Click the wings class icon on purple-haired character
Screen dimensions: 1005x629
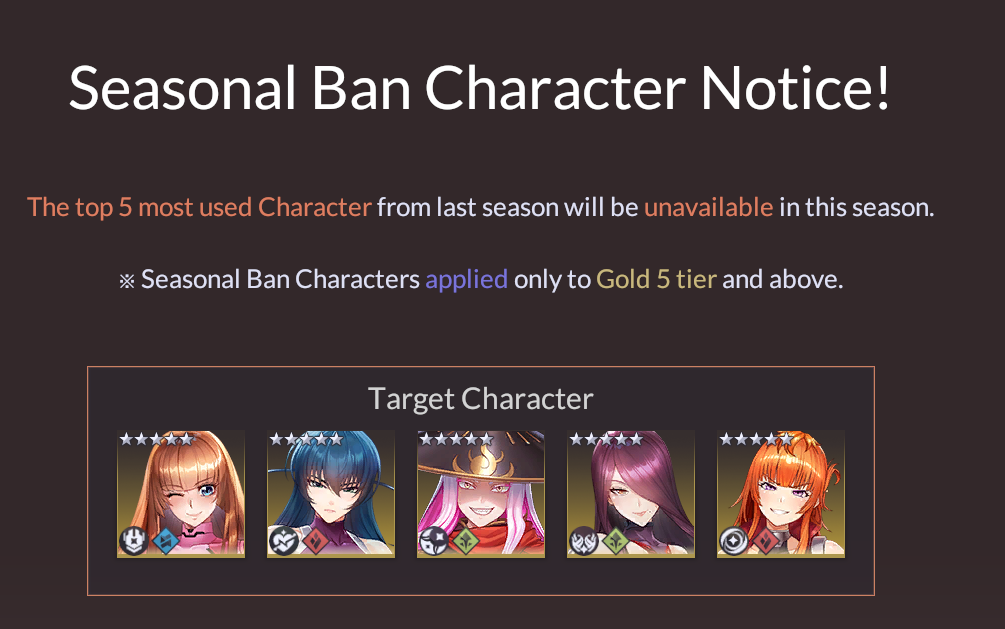click(x=583, y=541)
